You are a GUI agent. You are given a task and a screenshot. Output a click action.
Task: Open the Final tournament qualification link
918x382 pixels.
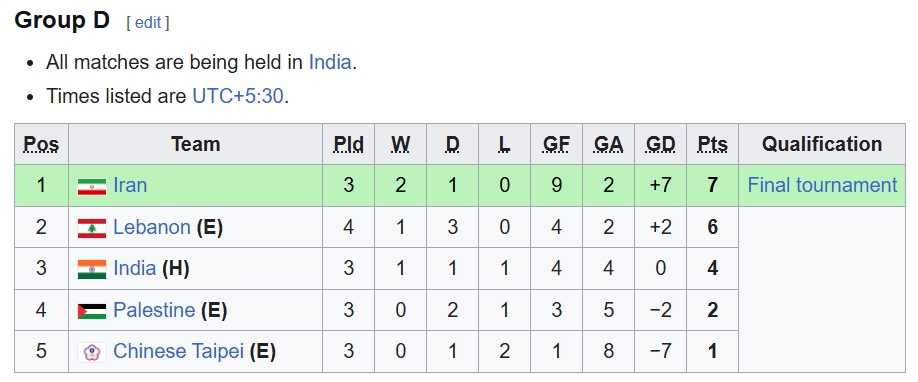[823, 186]
